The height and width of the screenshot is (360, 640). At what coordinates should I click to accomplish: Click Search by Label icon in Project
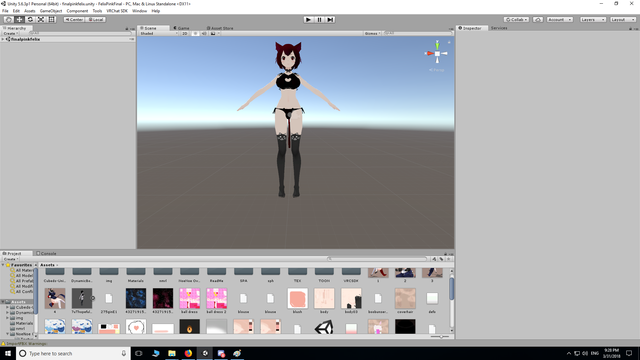click(441, 259)
